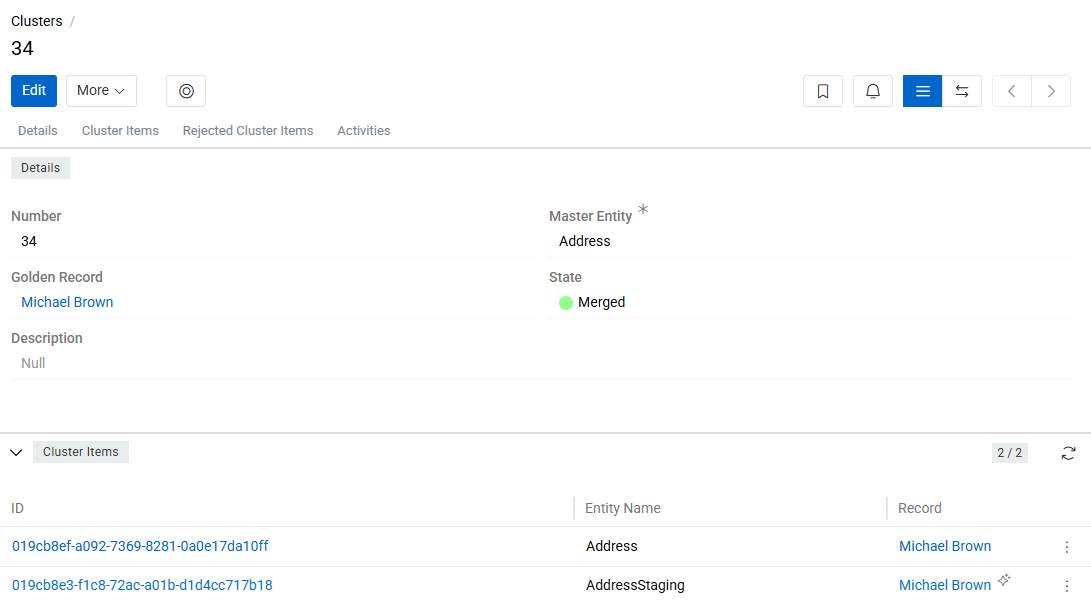This screenshot has width=1091, height=610.
Task: Open the More dropdown menu
Action: click(101, 91)
